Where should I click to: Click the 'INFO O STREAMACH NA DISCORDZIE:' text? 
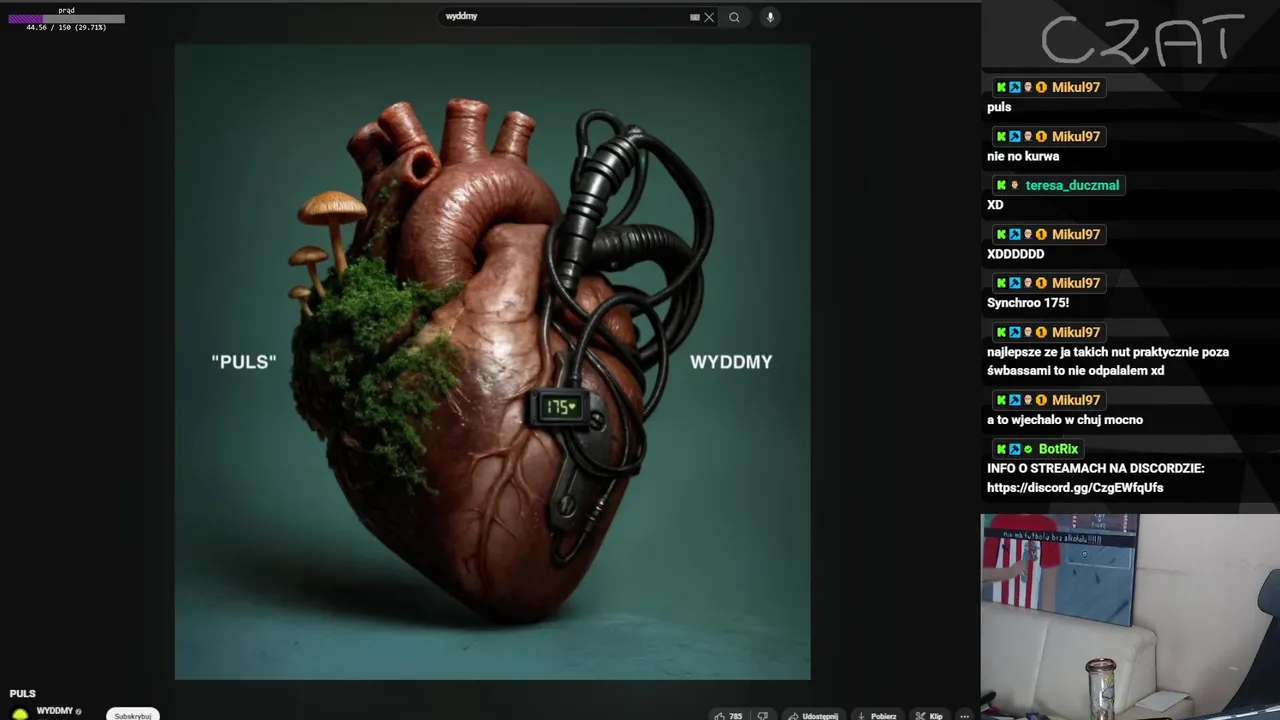click(x=1095, y=468)
